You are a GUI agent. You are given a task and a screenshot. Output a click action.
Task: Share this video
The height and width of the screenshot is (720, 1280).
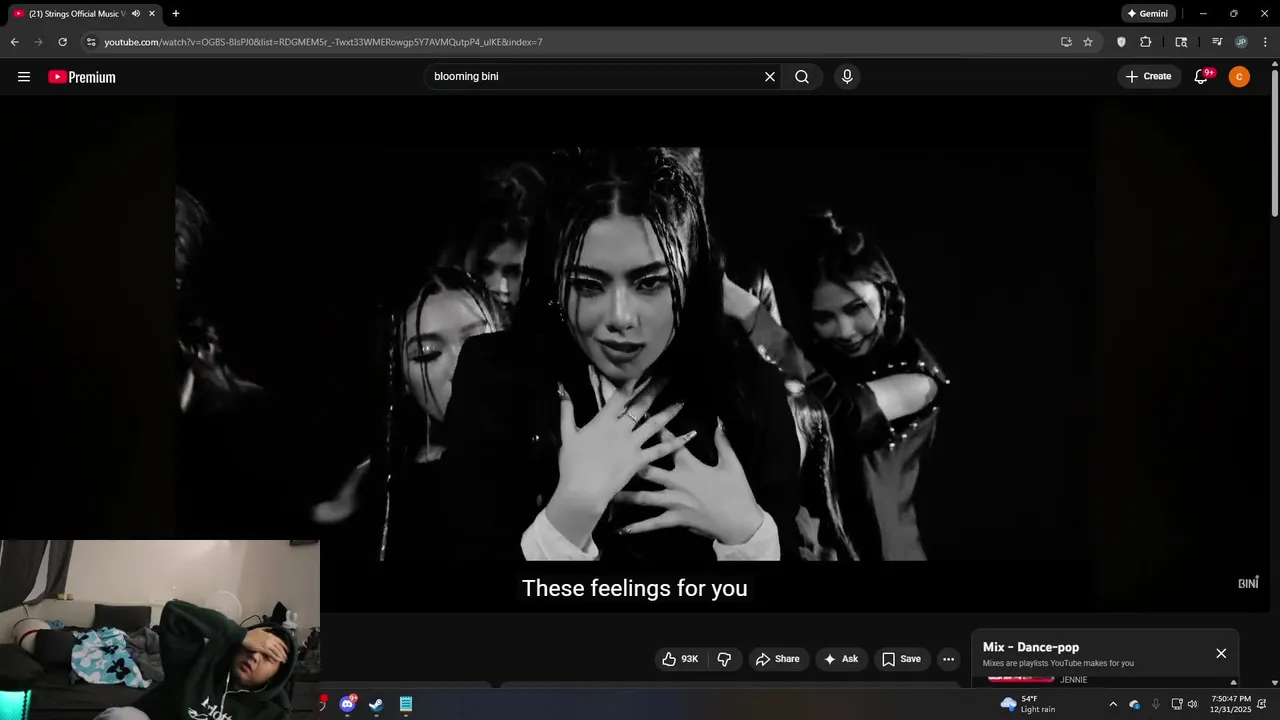778,659
